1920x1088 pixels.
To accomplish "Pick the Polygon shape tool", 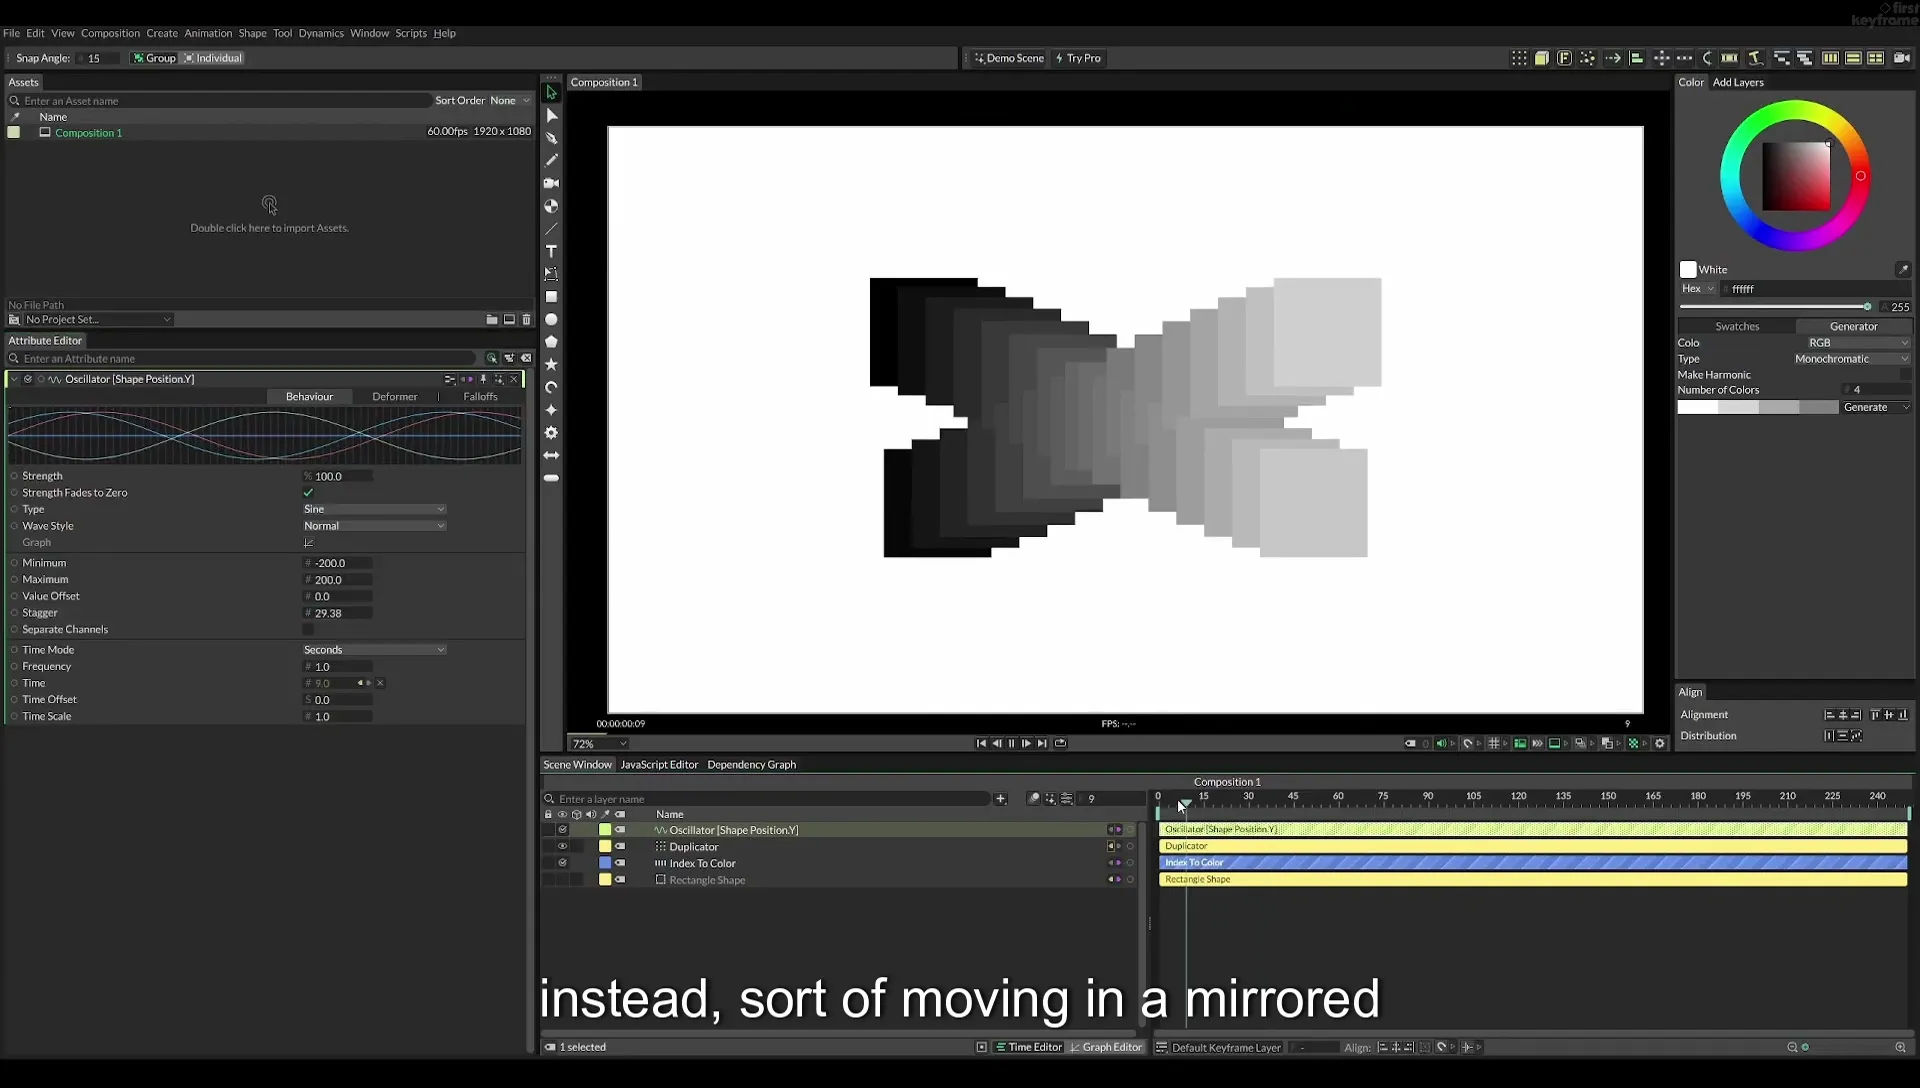I will point(551,342).
